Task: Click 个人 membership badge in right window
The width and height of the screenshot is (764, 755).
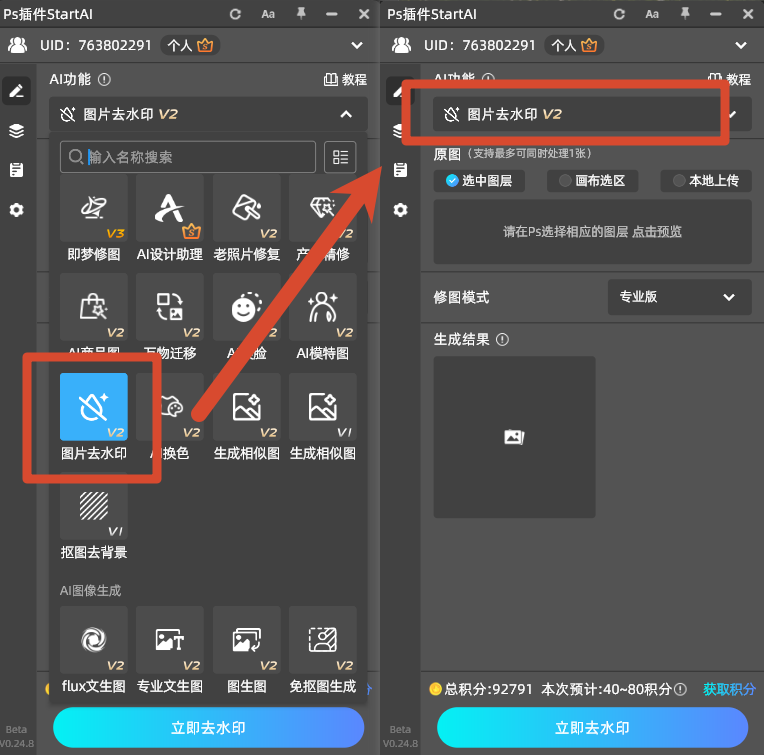Action: coord(574,45)
